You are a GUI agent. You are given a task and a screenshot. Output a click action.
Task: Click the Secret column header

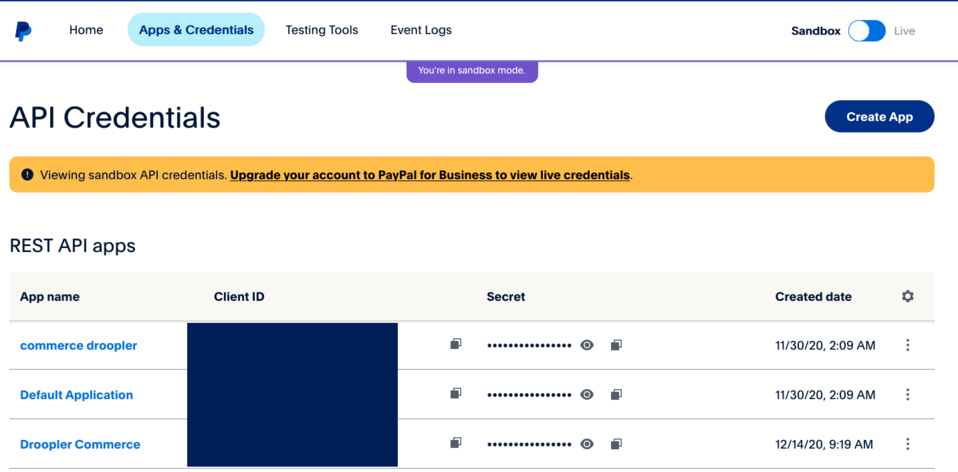[506, 297]
